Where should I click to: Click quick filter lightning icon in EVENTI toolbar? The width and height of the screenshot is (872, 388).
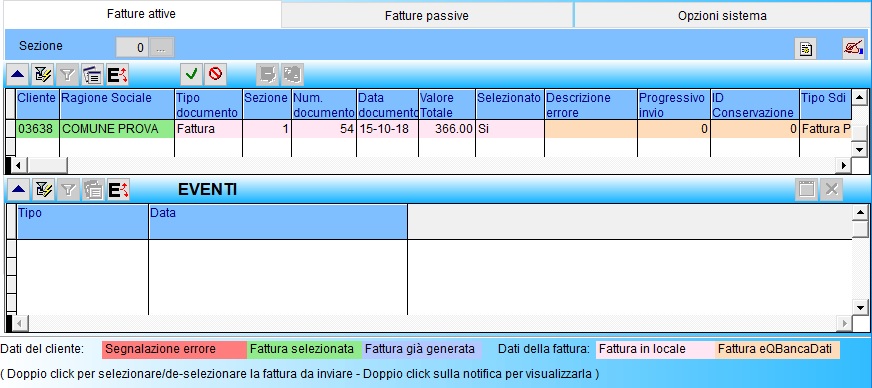point(43,190)
